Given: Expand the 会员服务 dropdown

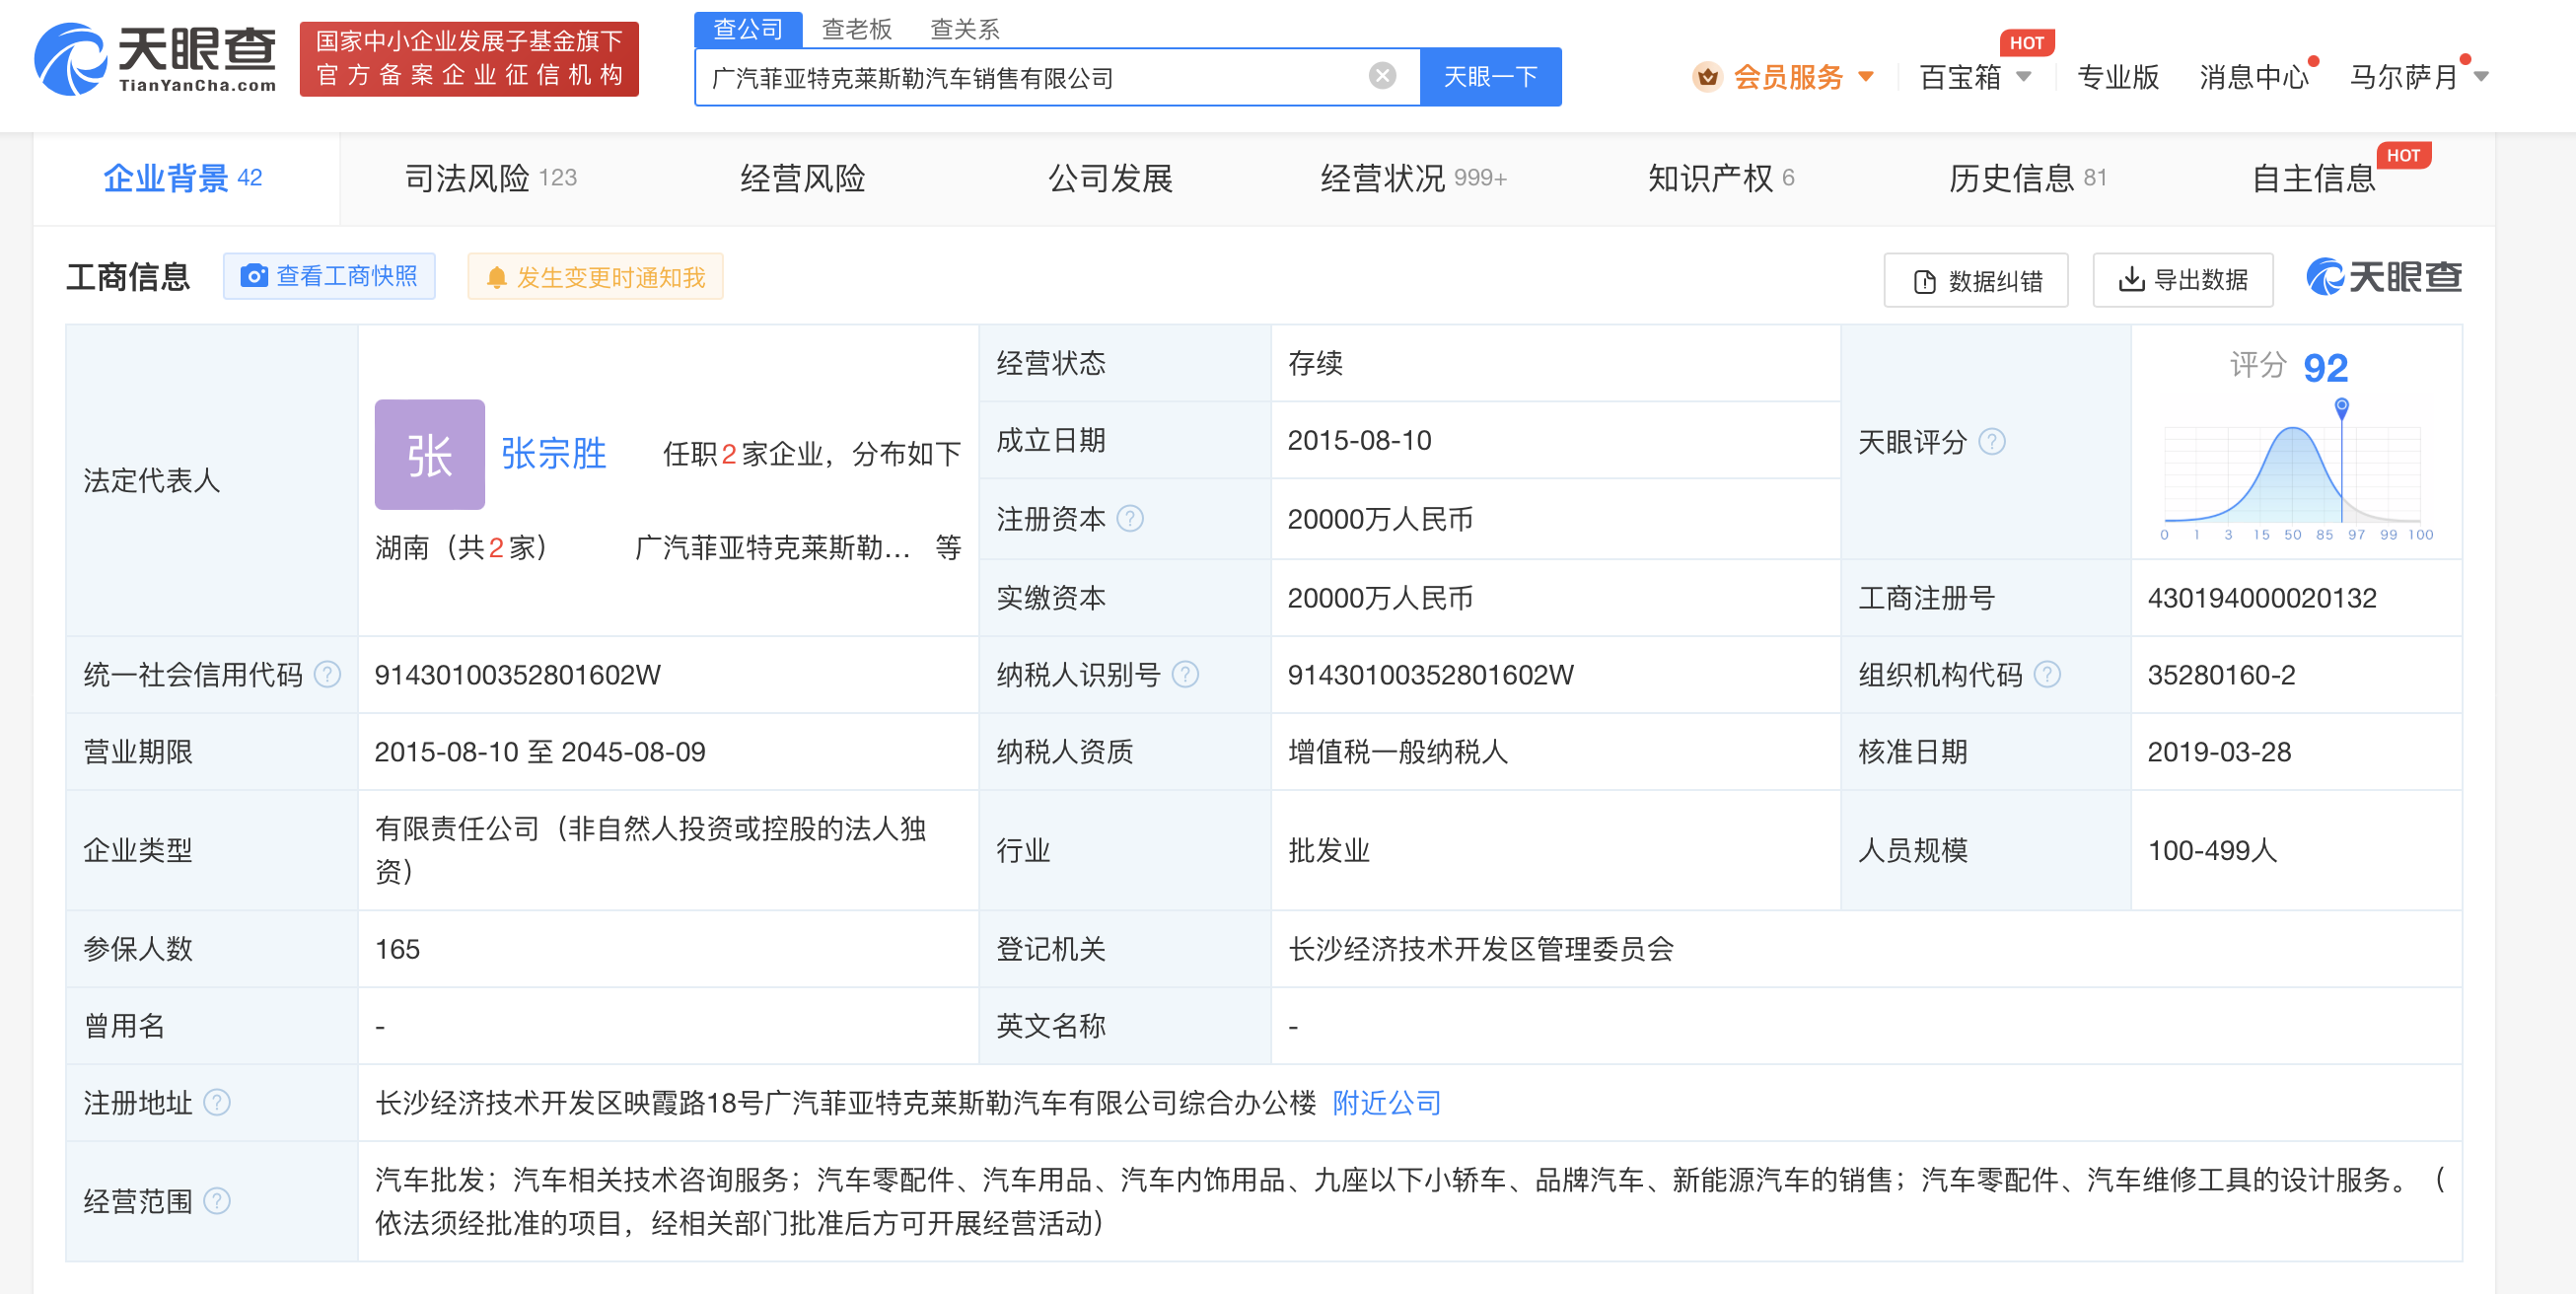Looking at the screenshot, I should pyautogui.click(x=1867, y=75).
